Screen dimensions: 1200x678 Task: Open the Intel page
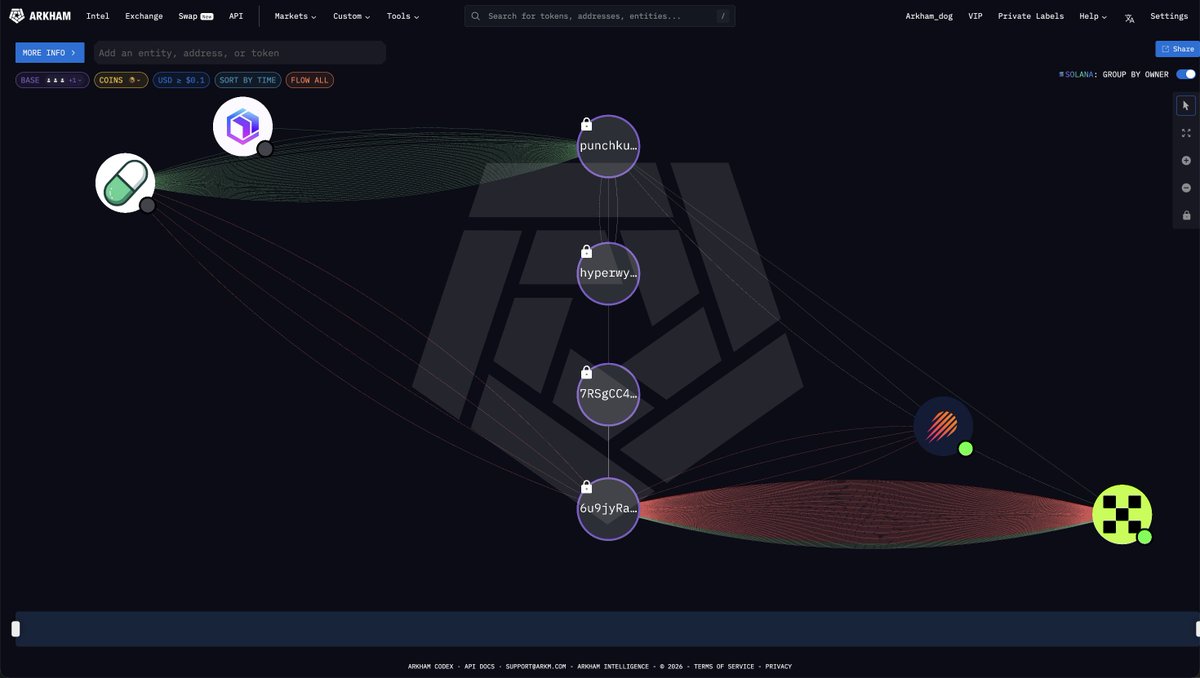(98, 16)
